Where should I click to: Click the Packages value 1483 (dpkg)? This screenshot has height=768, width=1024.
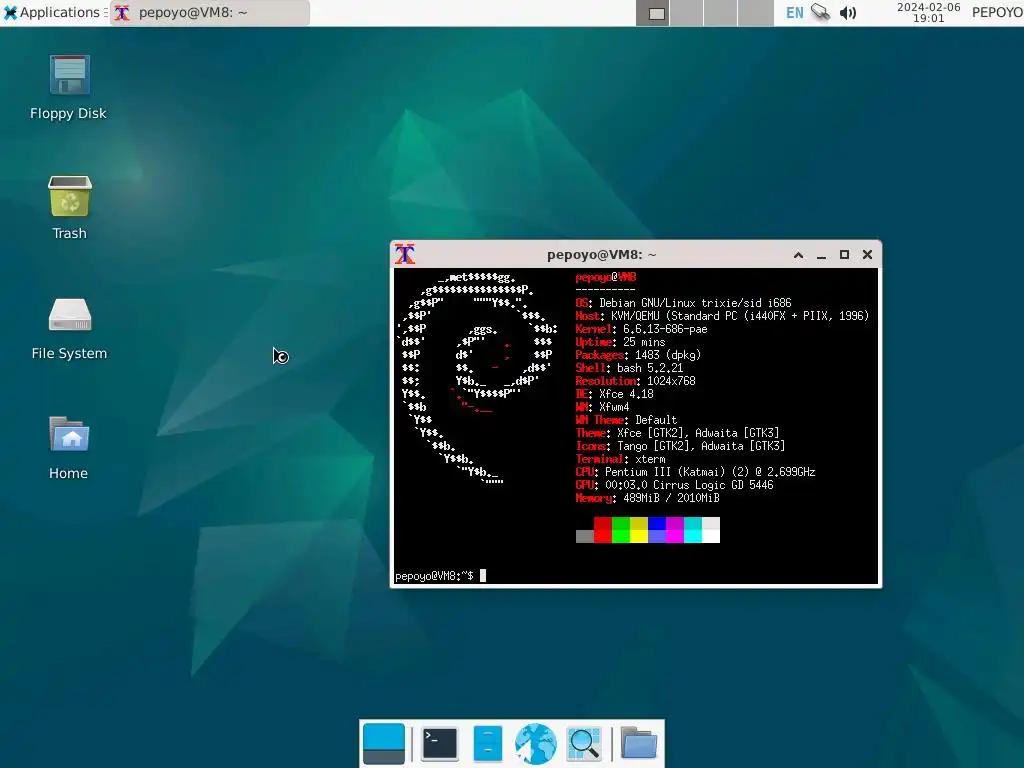pos(667,355)
